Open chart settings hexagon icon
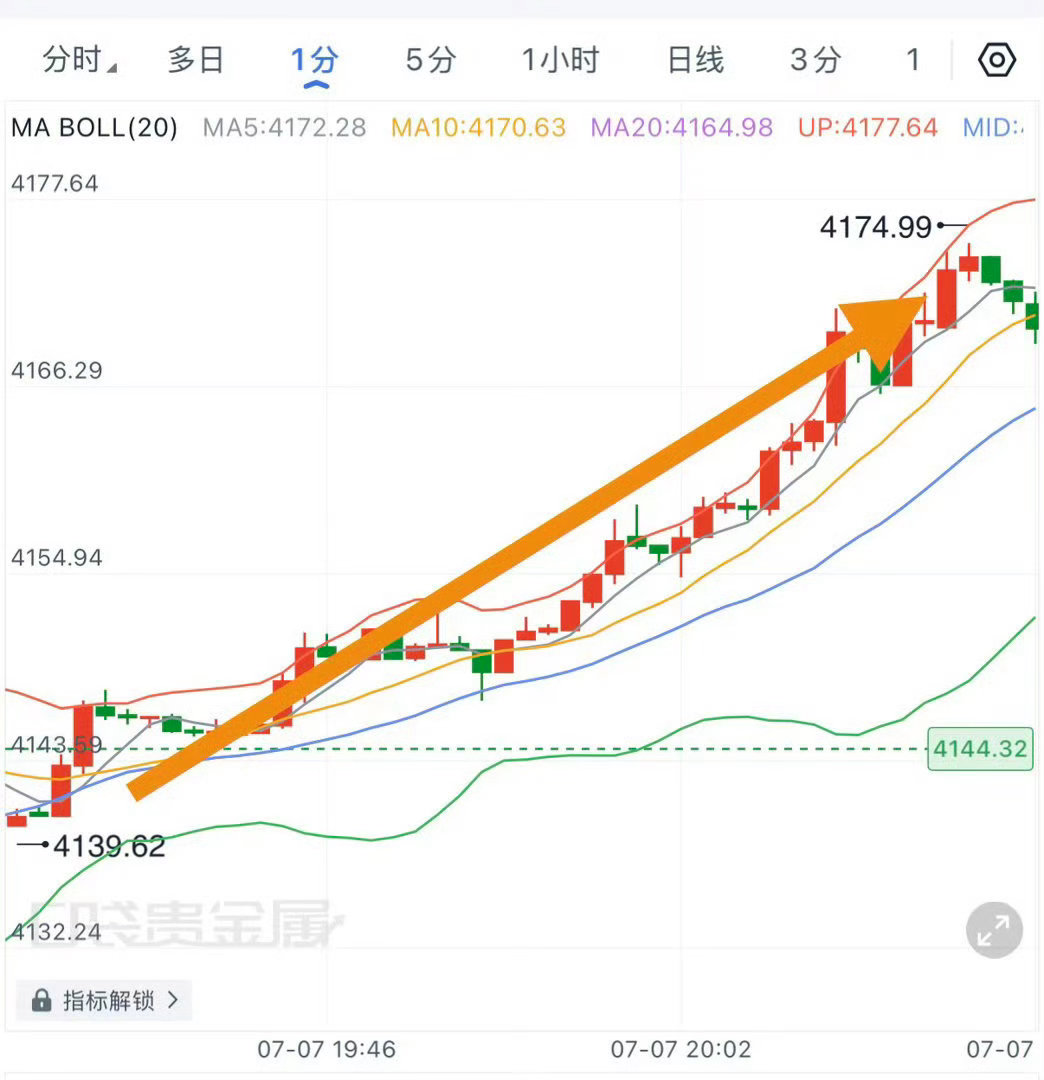Screen dimensions: 1044x1080 coord(996,60)
